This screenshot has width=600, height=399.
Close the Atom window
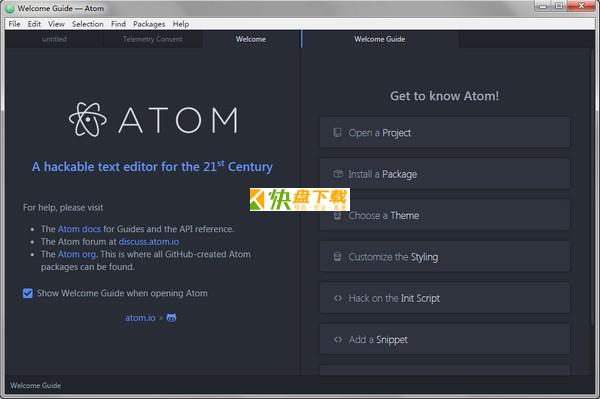pos(581,6)
